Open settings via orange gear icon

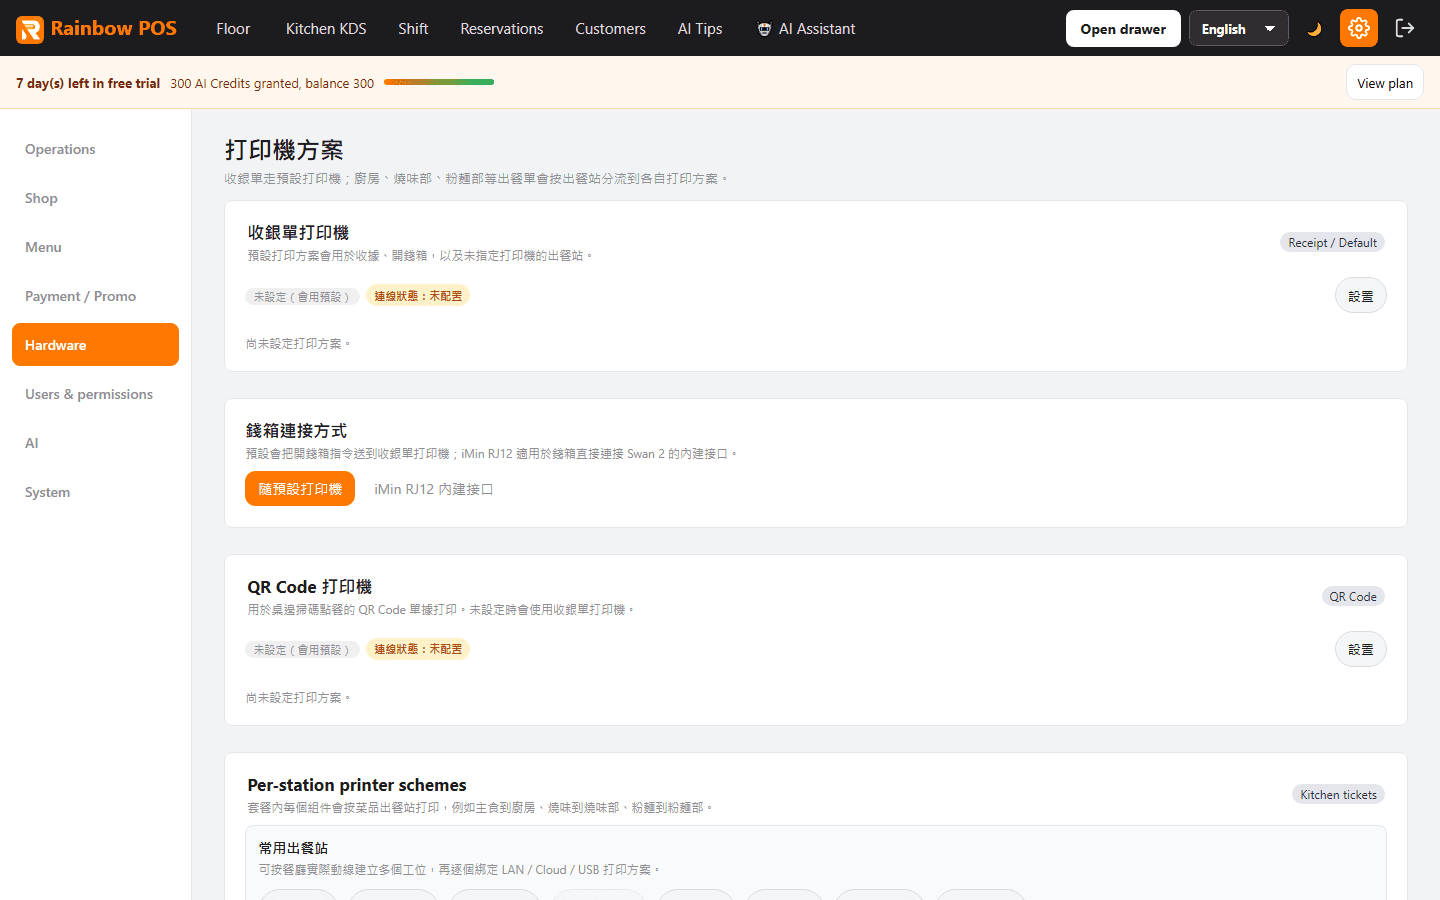click(1359, 28)
